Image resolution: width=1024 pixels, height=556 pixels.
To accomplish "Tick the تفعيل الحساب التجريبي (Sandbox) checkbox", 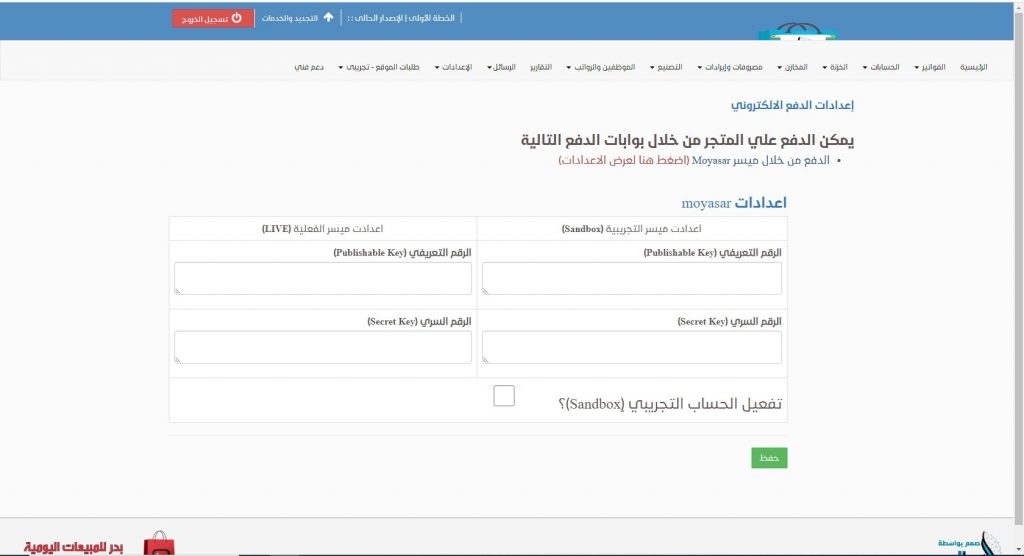I will [x=504, y=396].
